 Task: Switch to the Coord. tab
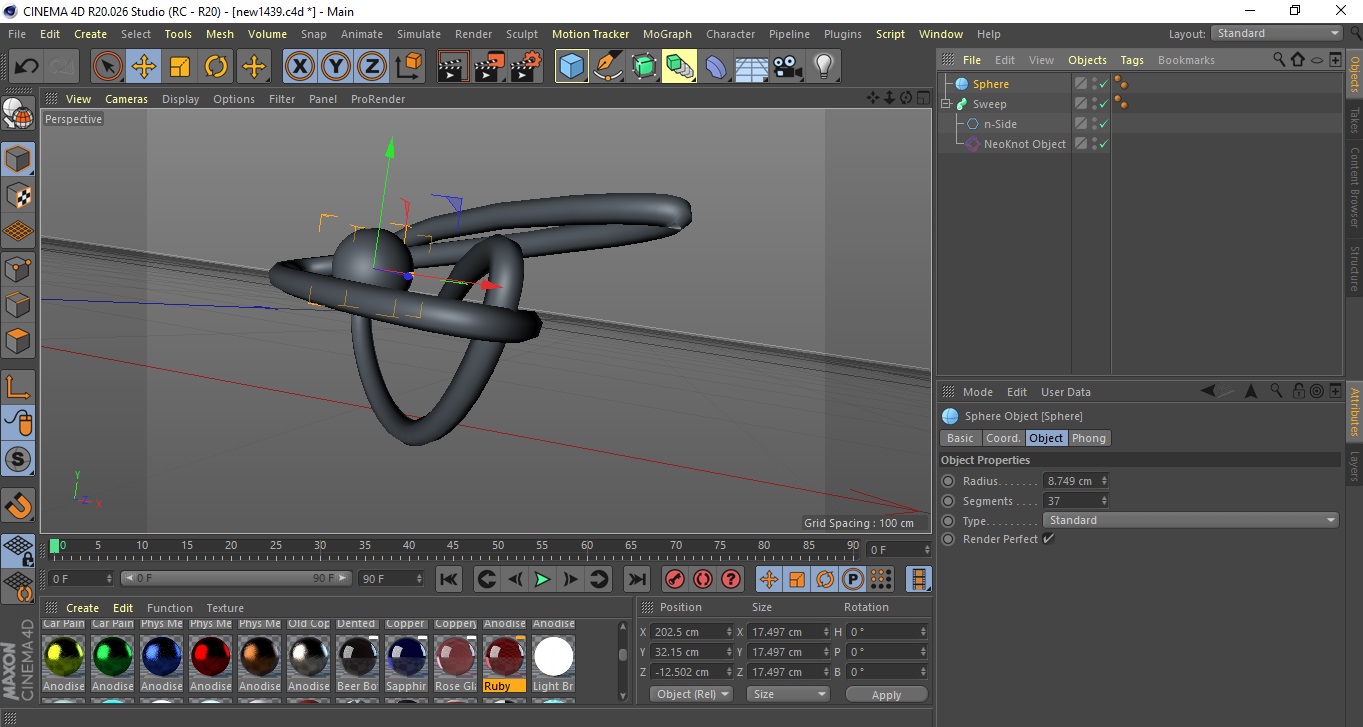coord(1003,438)
